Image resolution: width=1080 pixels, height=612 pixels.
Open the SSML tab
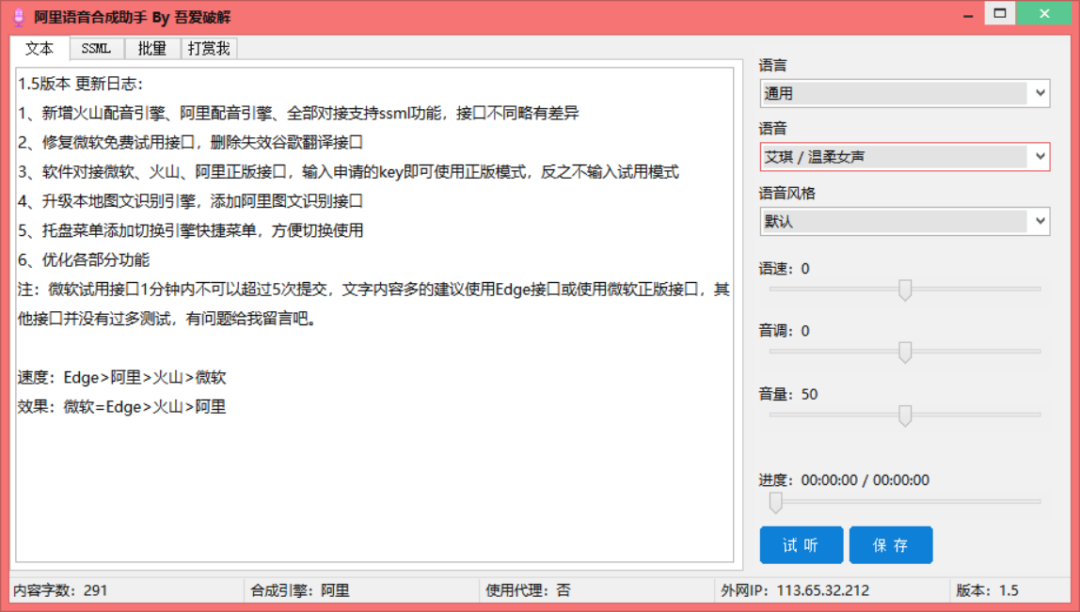97,48
